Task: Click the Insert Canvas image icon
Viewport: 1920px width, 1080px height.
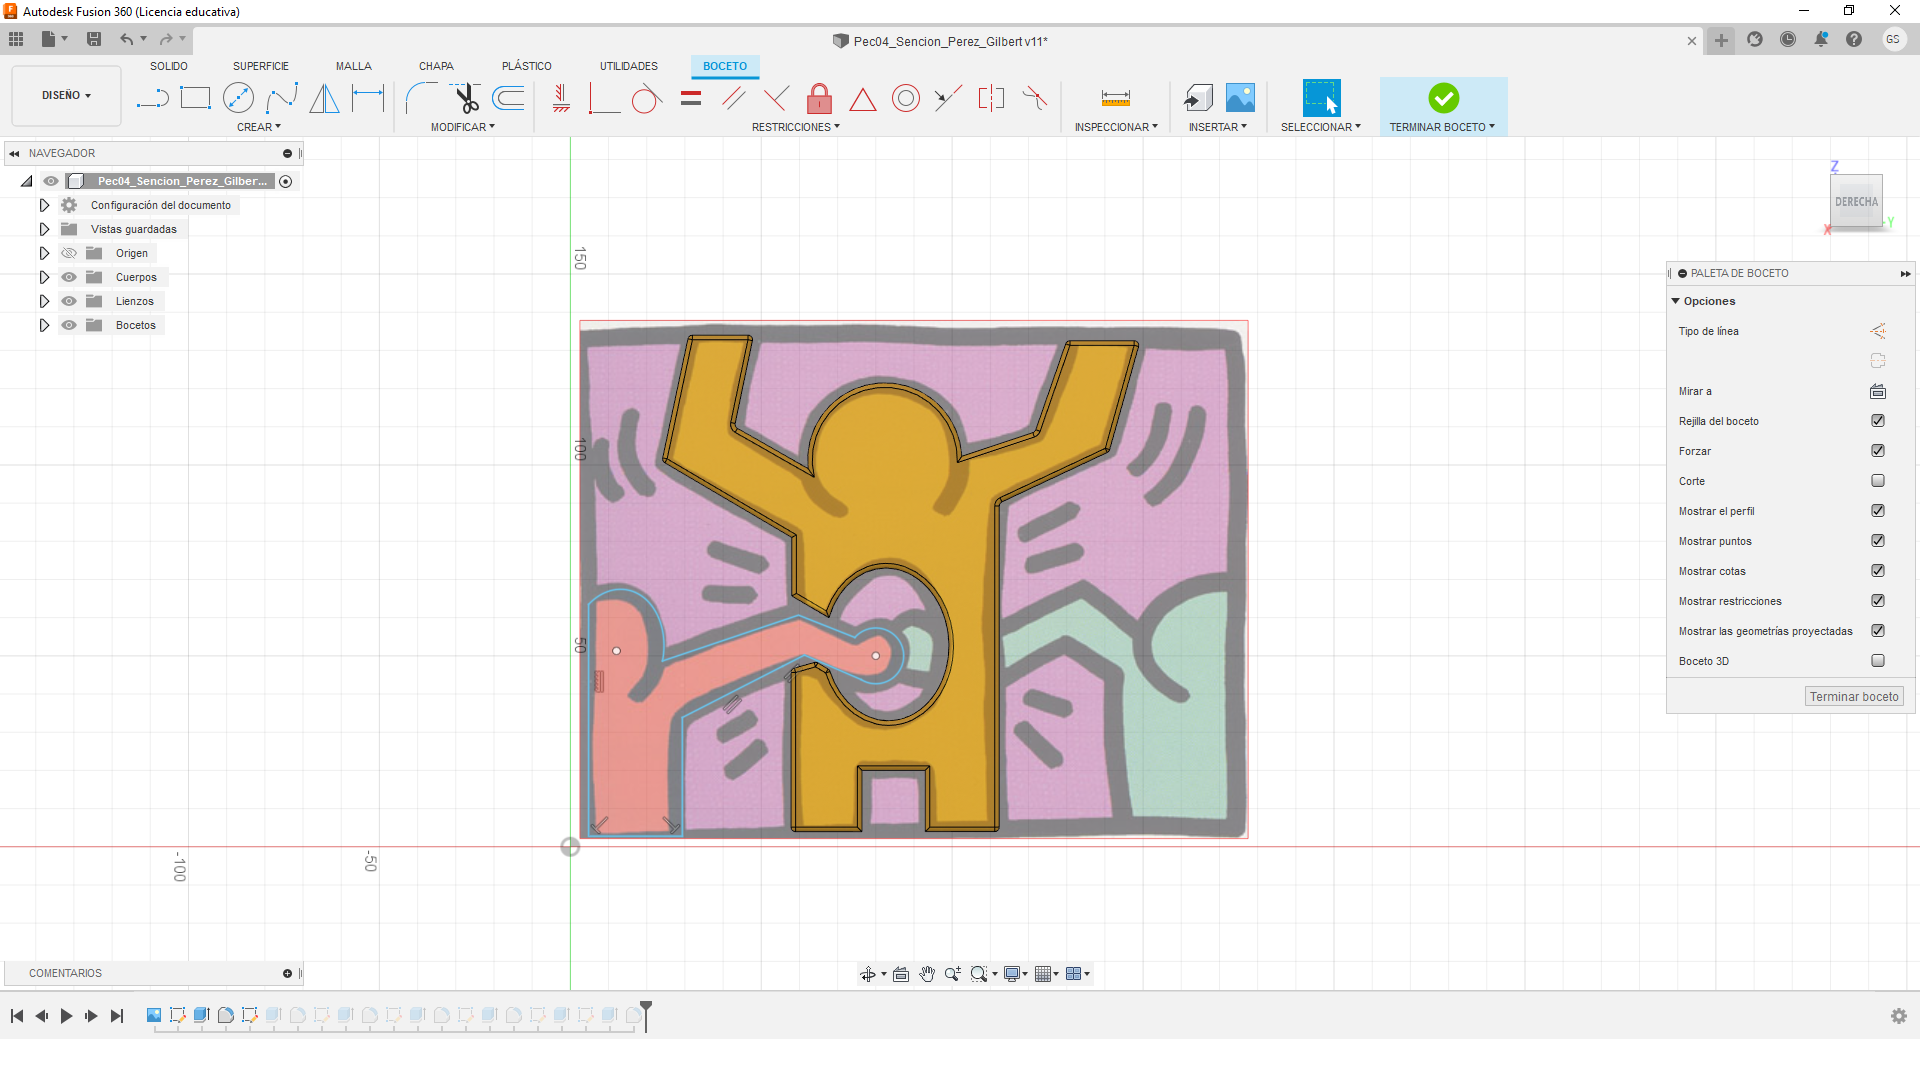Action: coord(1240,98)
